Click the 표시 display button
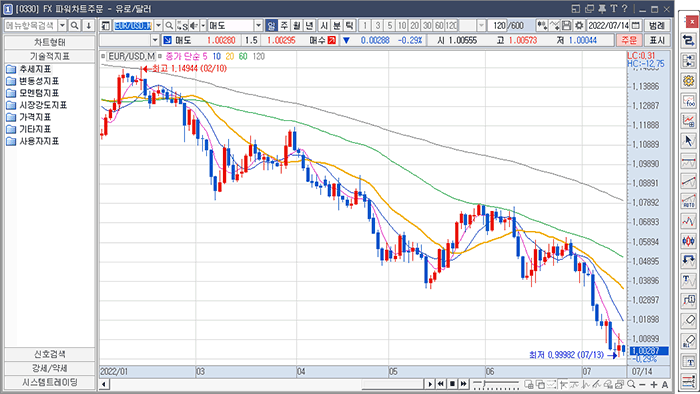Image resolution: width=700 pixels, height=394 pixels. (x=657, y=40)
